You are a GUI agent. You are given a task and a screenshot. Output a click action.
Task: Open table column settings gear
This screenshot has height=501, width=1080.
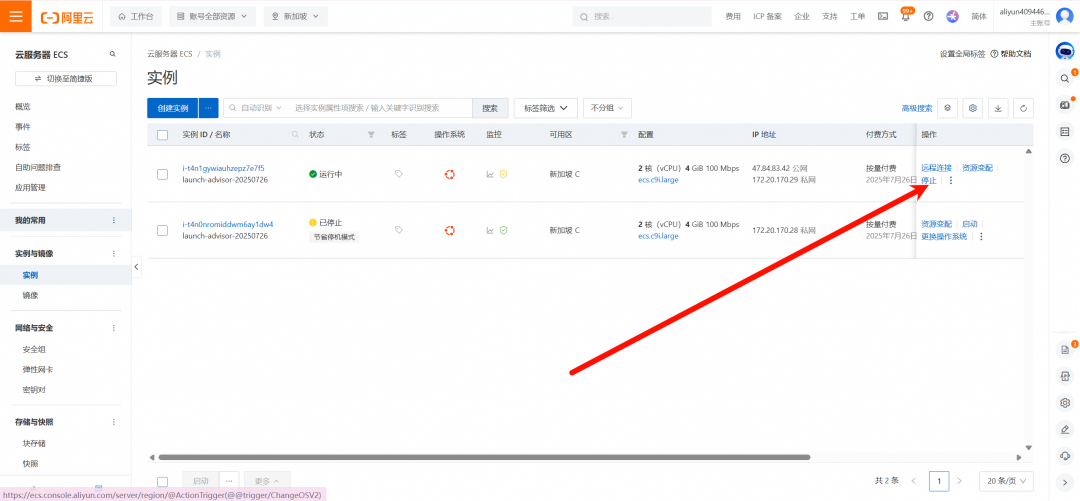click(x=973, y=108)
